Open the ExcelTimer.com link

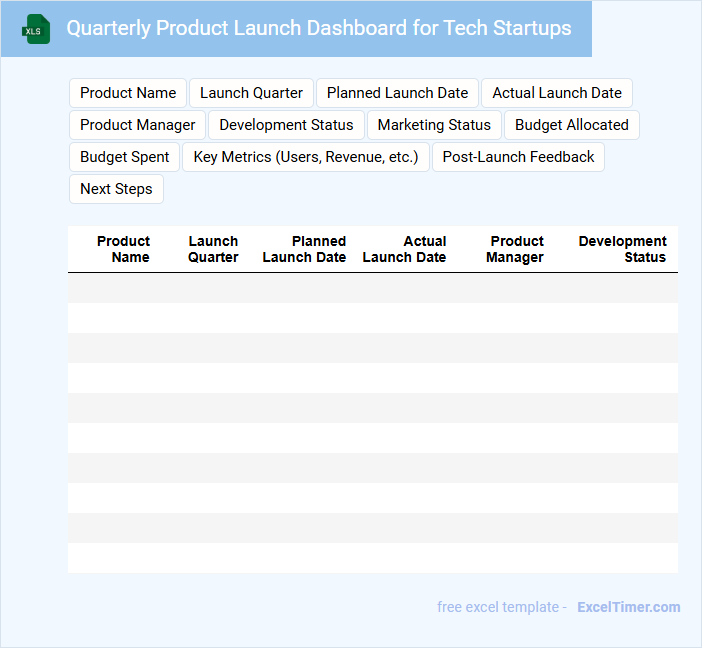(x=628, y=607)
